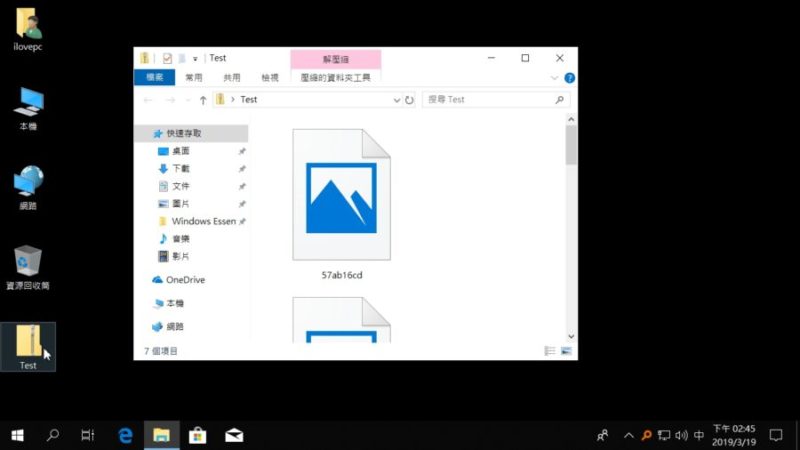Open the 壓縮的資料夾工具 ribbon tab
800x450 pixels.
[x=336, y=78]
